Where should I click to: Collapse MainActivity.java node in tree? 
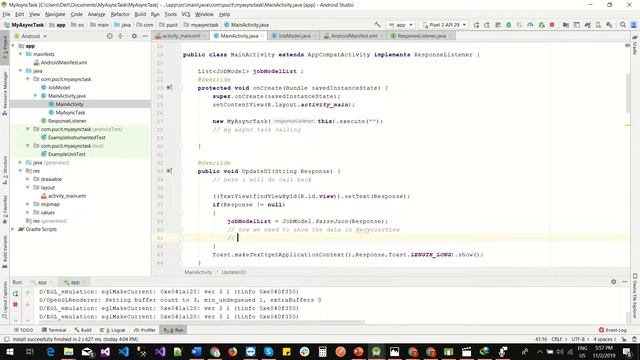(x=36, y=96)
